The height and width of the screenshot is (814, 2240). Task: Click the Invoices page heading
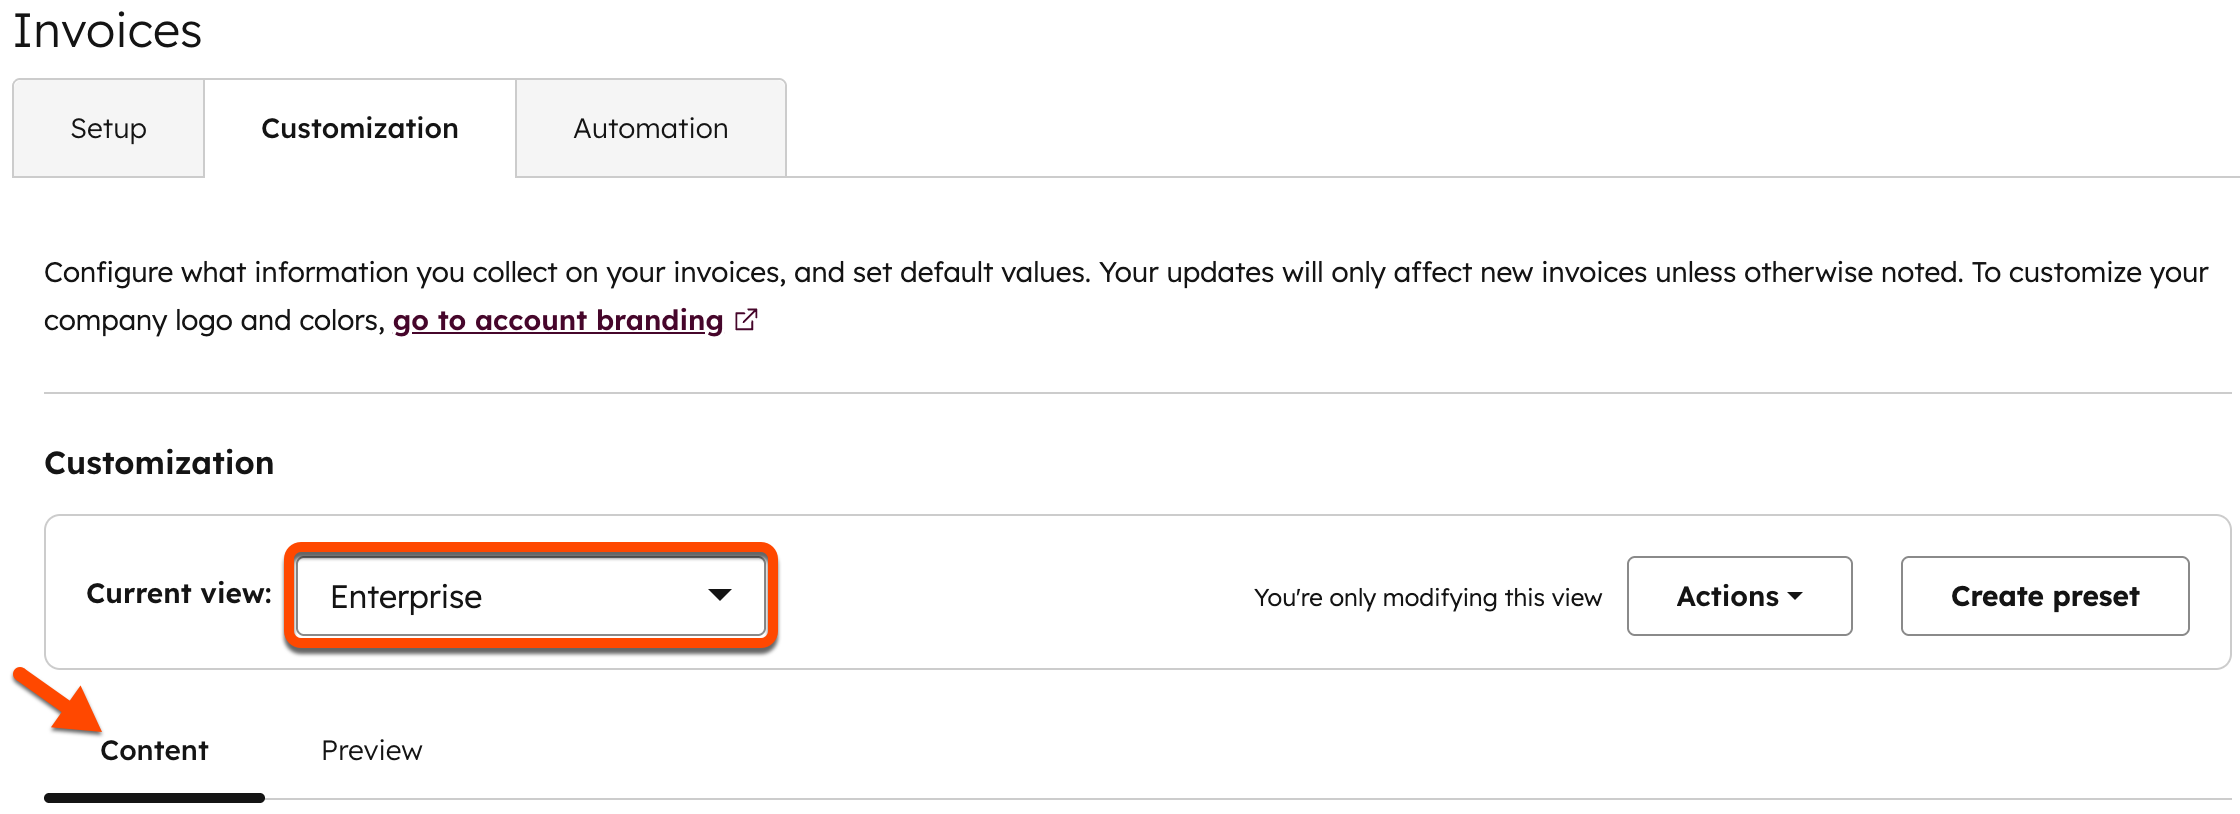coord(105,31)
